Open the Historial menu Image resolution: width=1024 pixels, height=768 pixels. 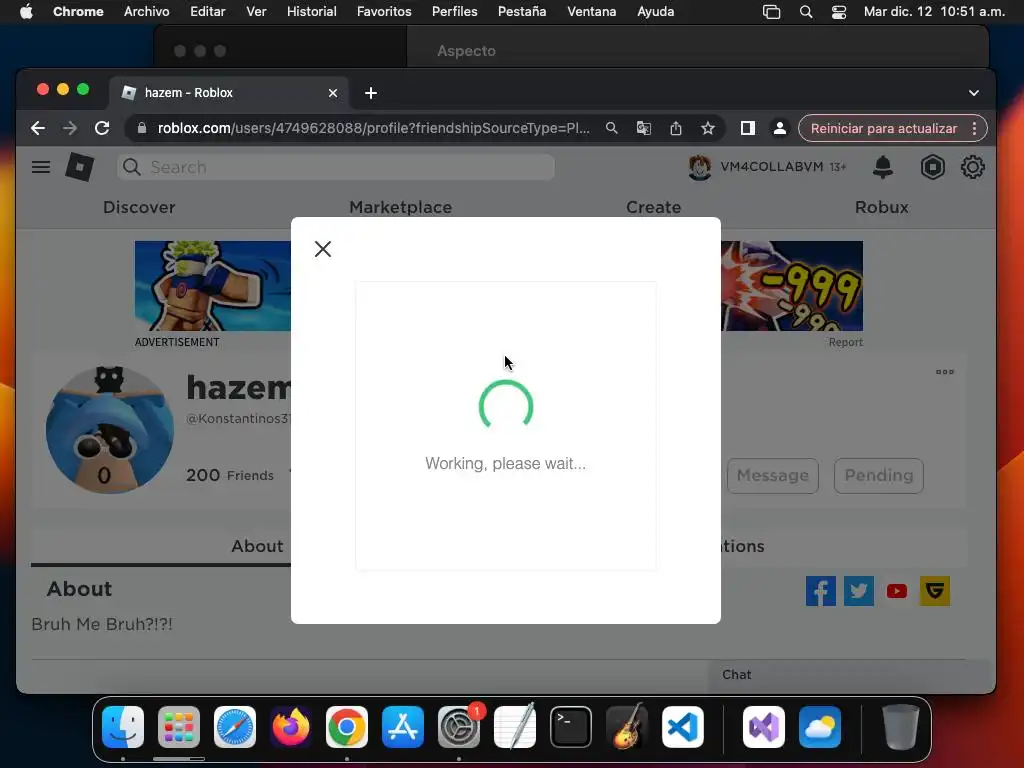click(x=312, y=12)
